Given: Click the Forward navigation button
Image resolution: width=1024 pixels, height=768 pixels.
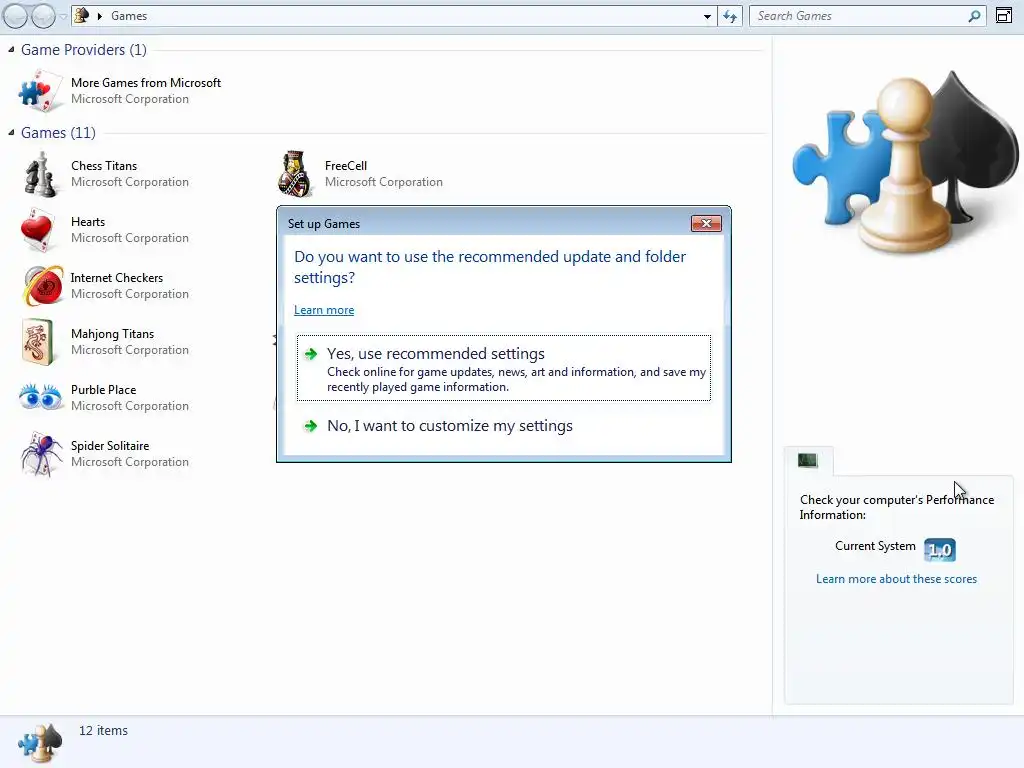Looking at the screenshot, I should point(43,16).
